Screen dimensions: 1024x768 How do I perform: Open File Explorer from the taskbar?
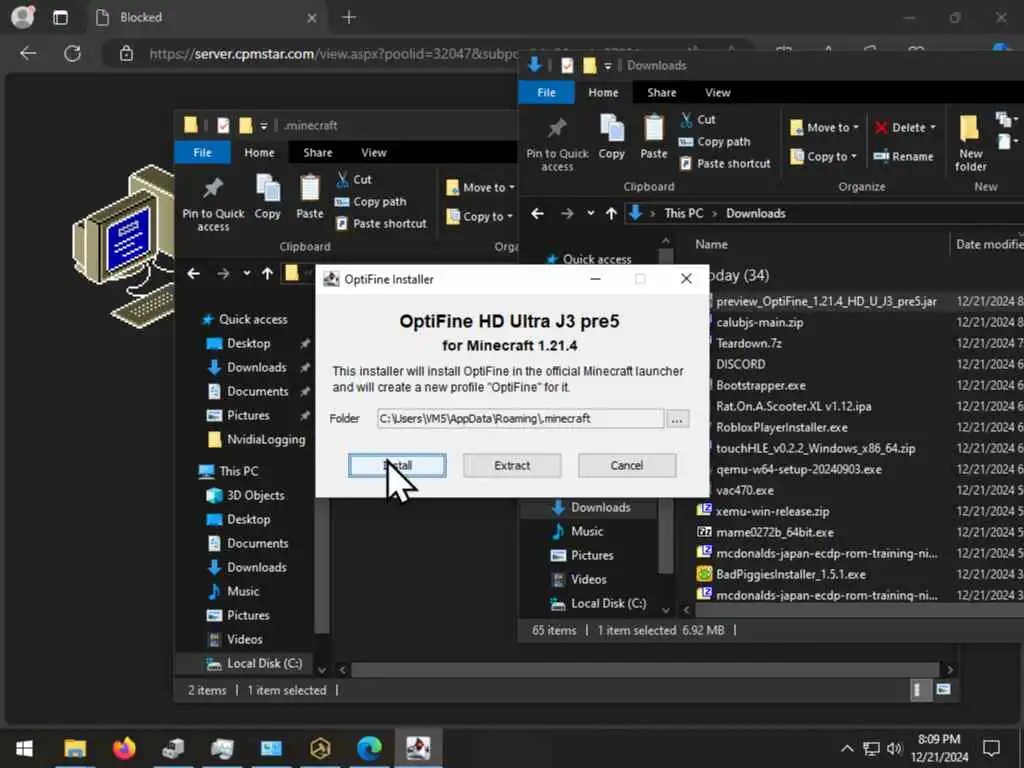coord(74,748)
